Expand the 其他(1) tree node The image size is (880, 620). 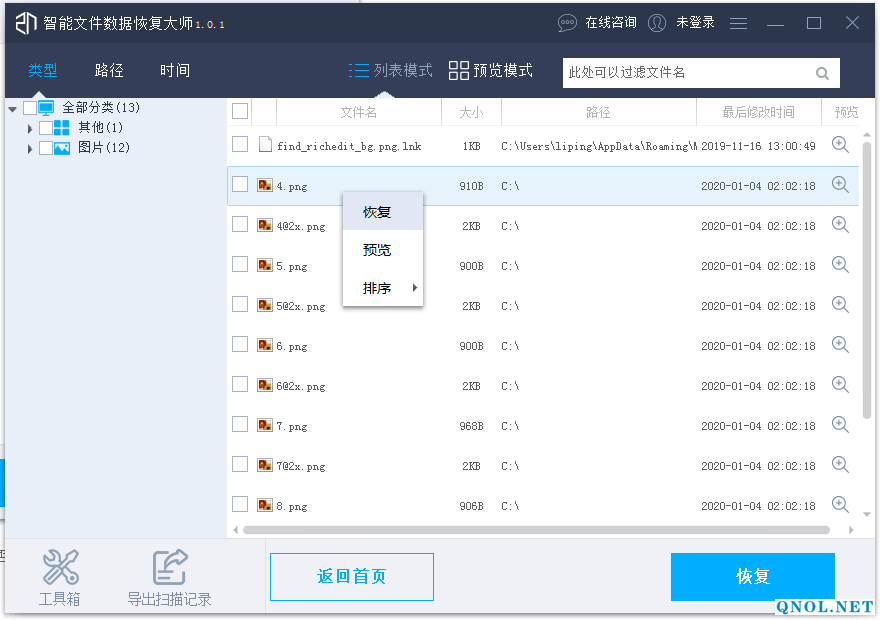point(29,129)
